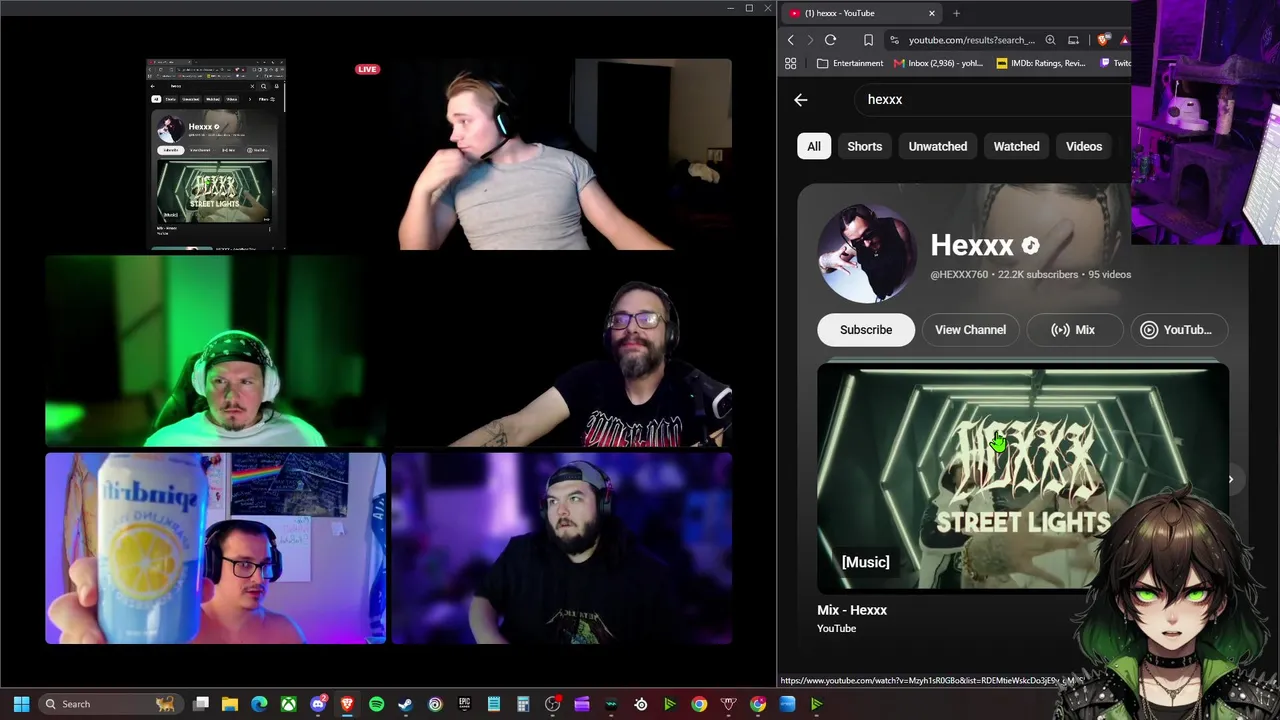This screenshot has width=1280, height=720.
Task: Open the Street Lights mix thumbnail
Action: [1023, 478]
